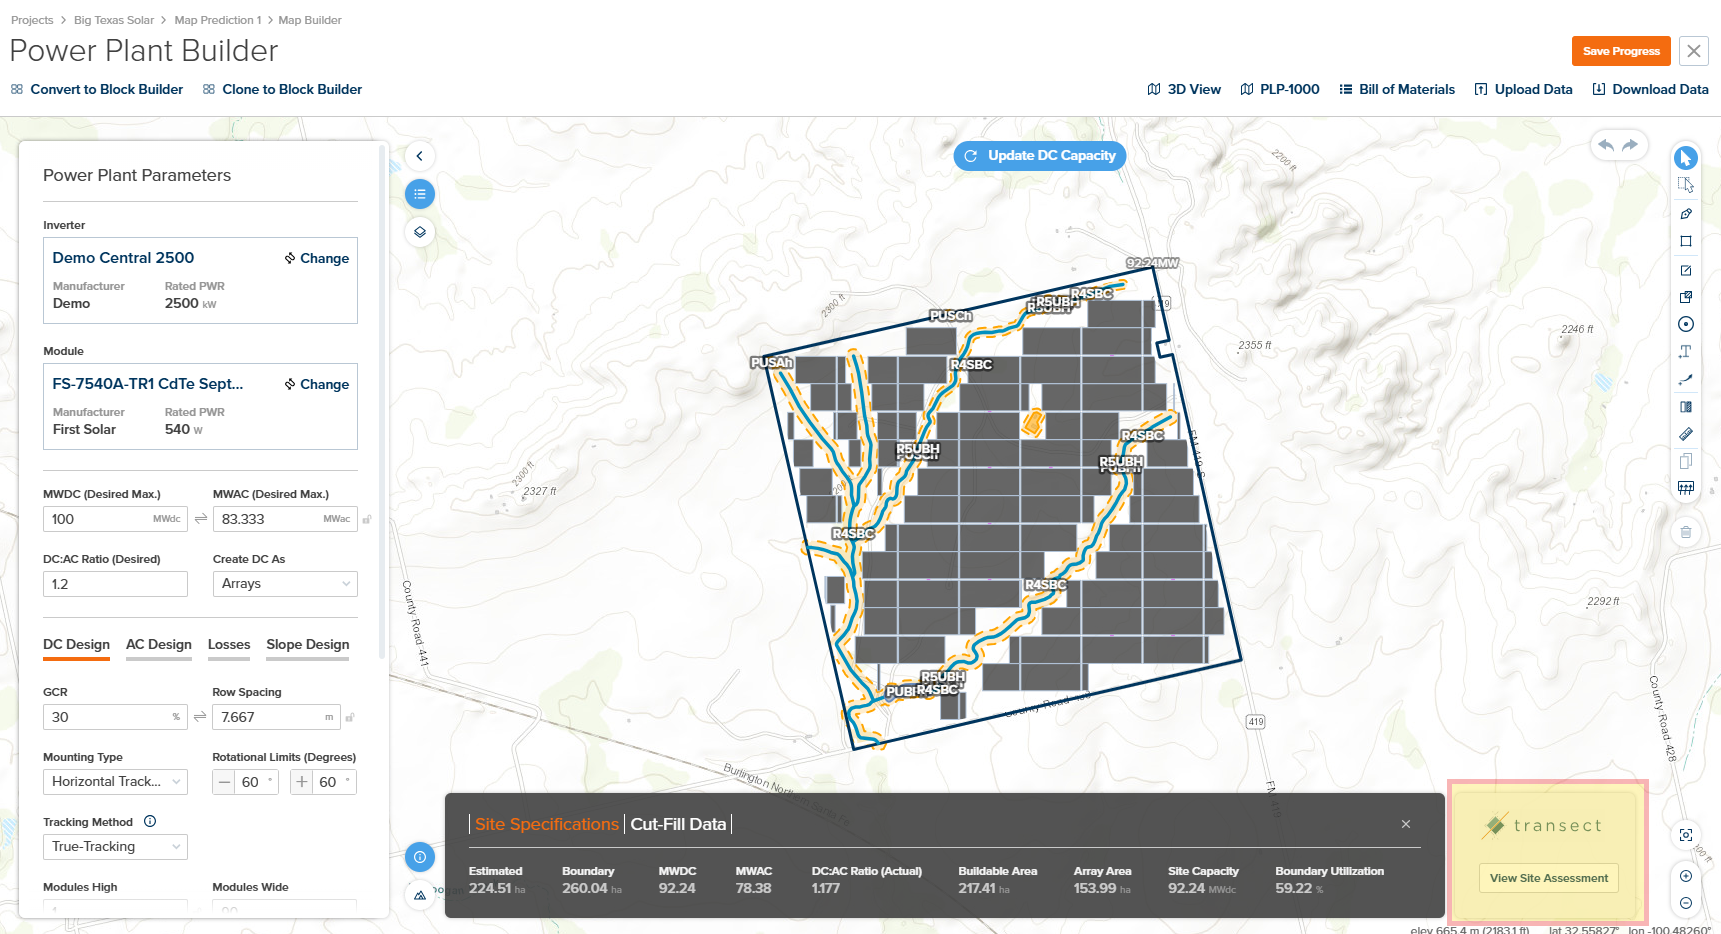Image resolution: width=1721 pixels, height=934 pixels.
Task: Select the pen drawing tool
Action: pyautogui.click(x=1686, y=213)
